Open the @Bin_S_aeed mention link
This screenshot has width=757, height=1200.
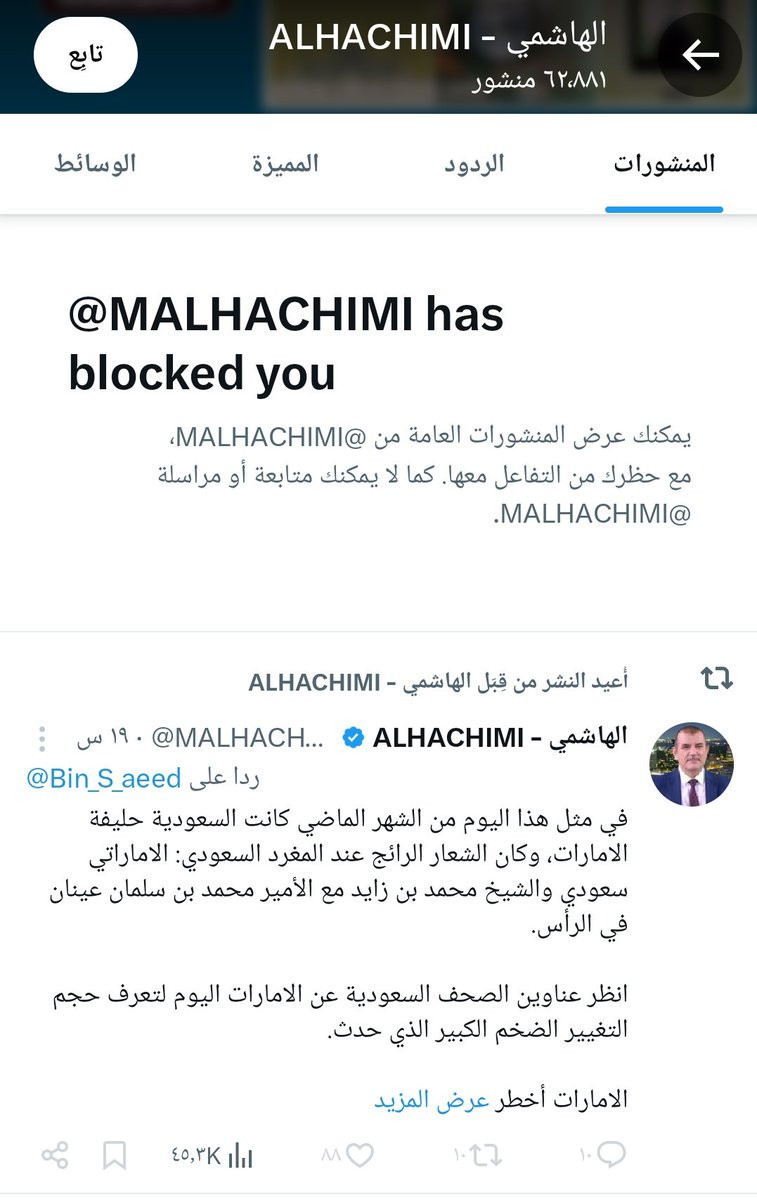click(103, 777)
